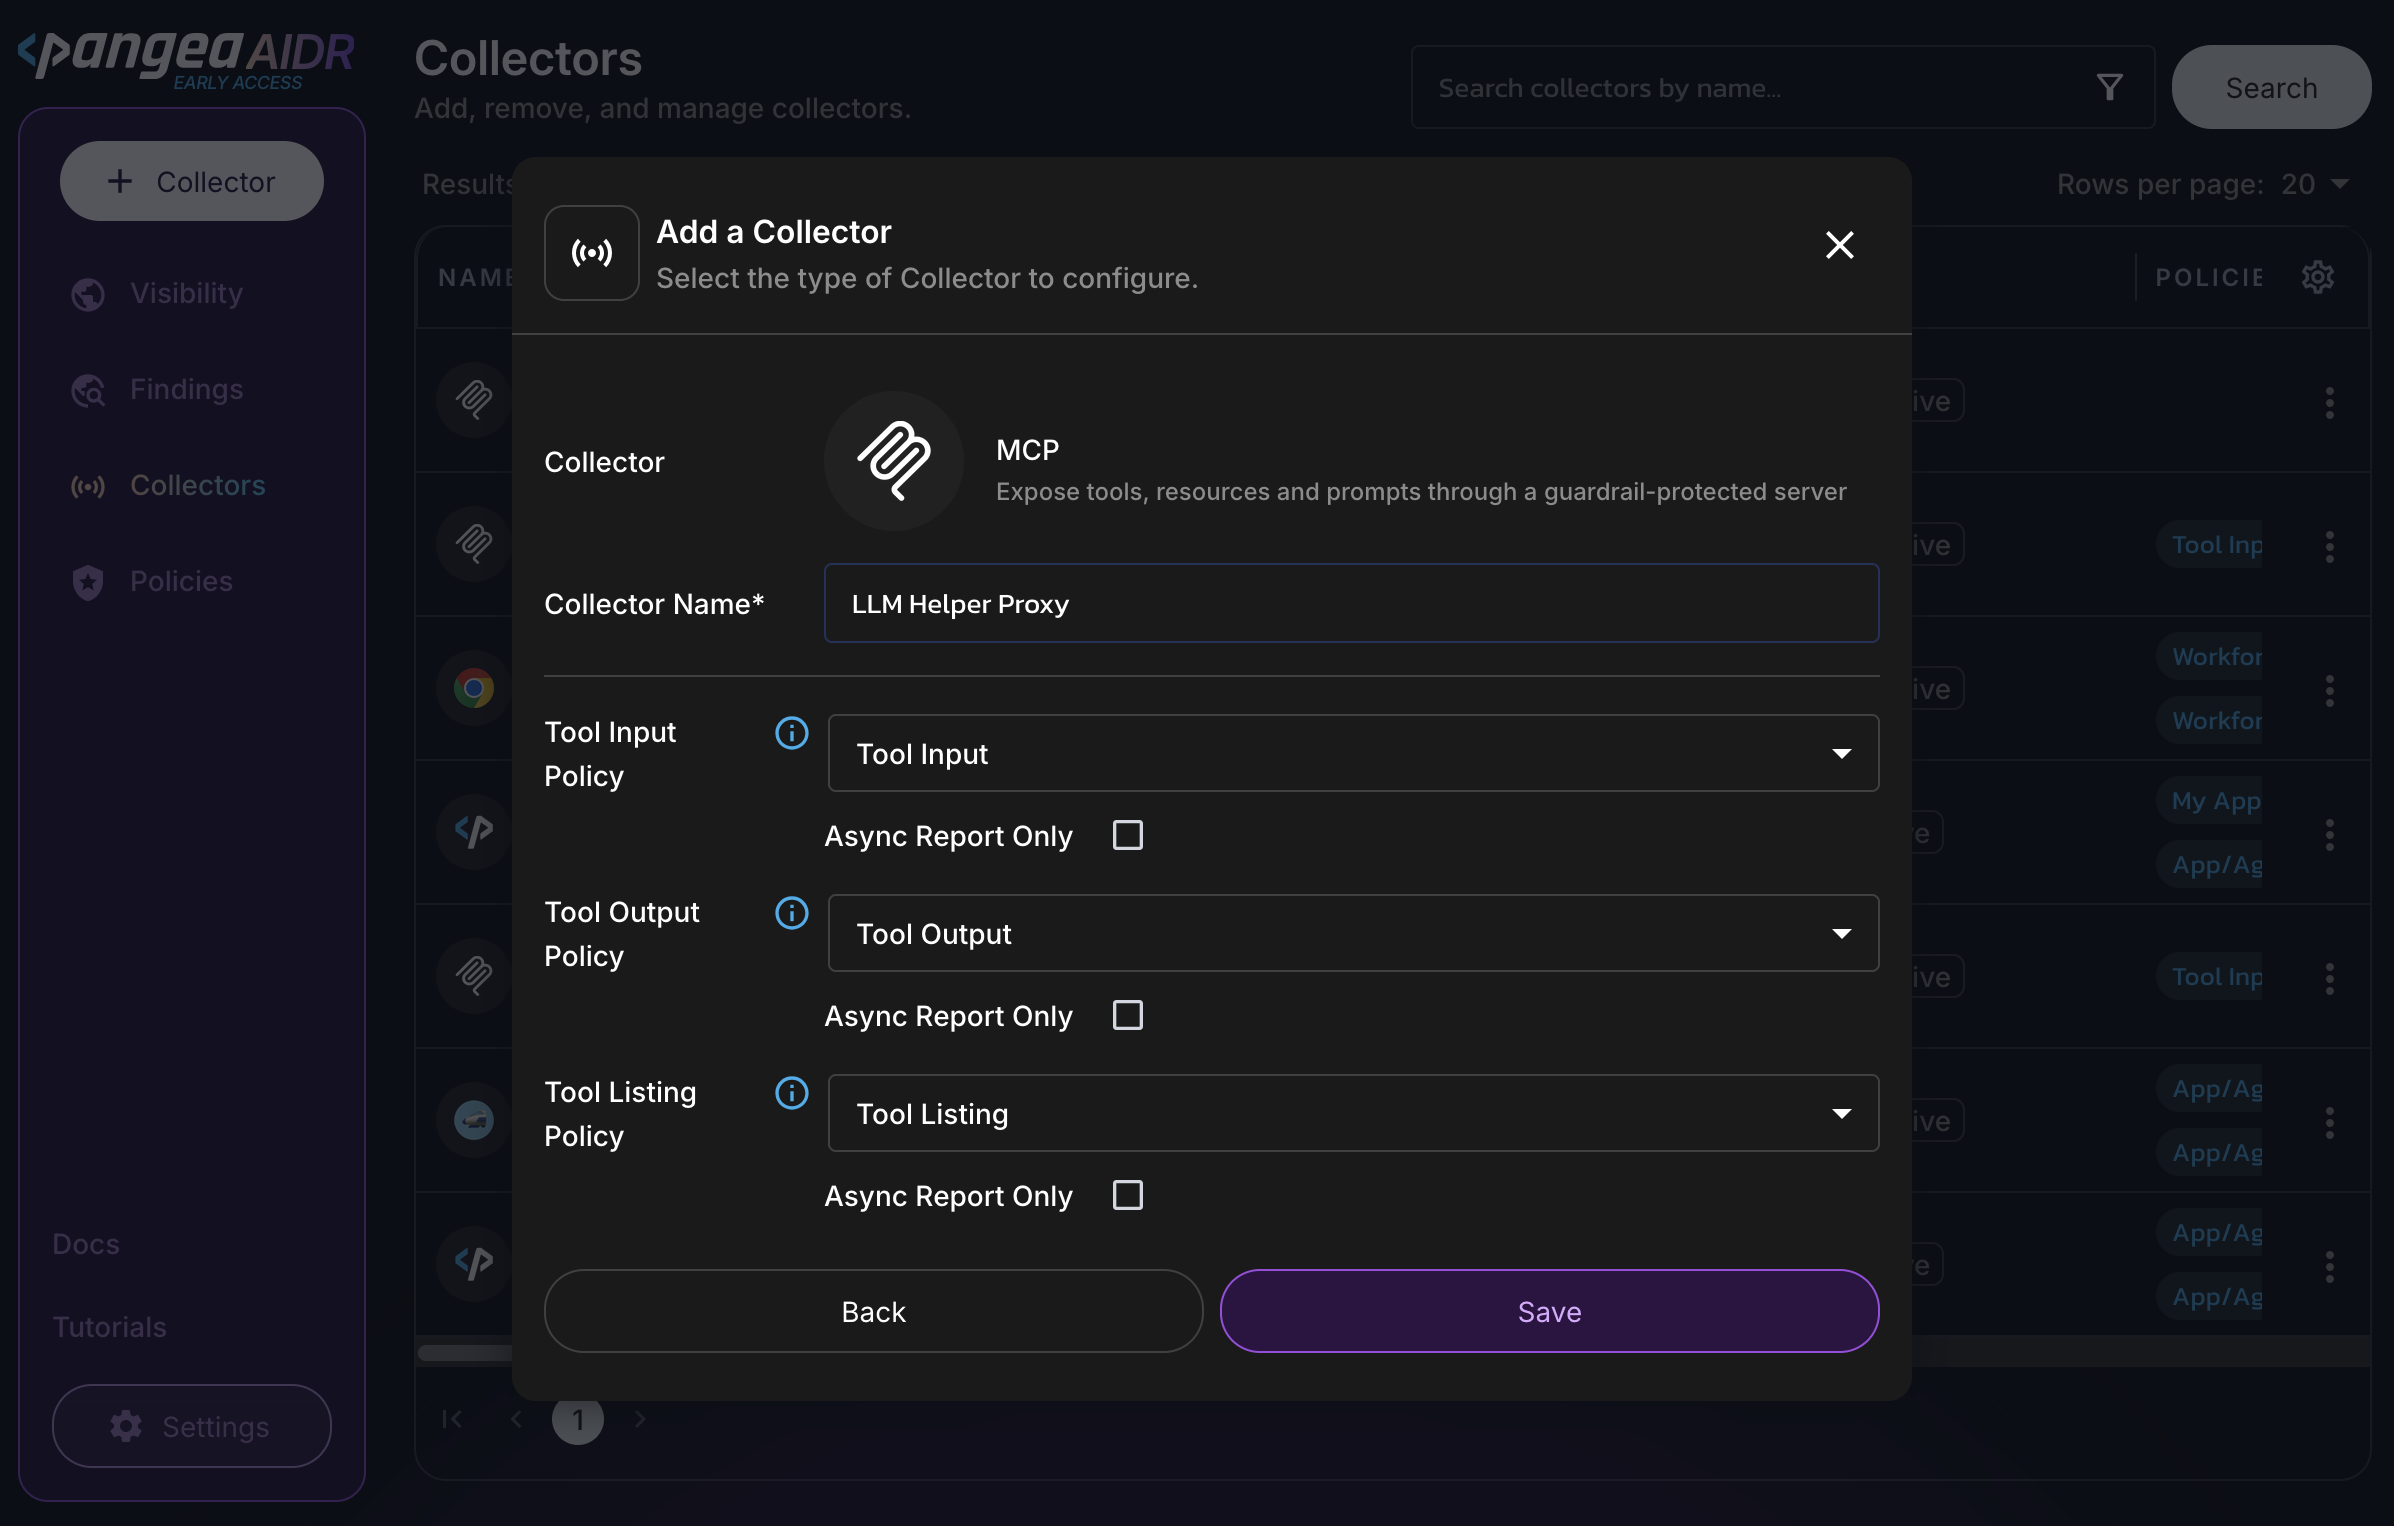Close the Add a Collector dialog
The width and height of the screenshot is (2394, 1526).
click(x=1839, y=245)
